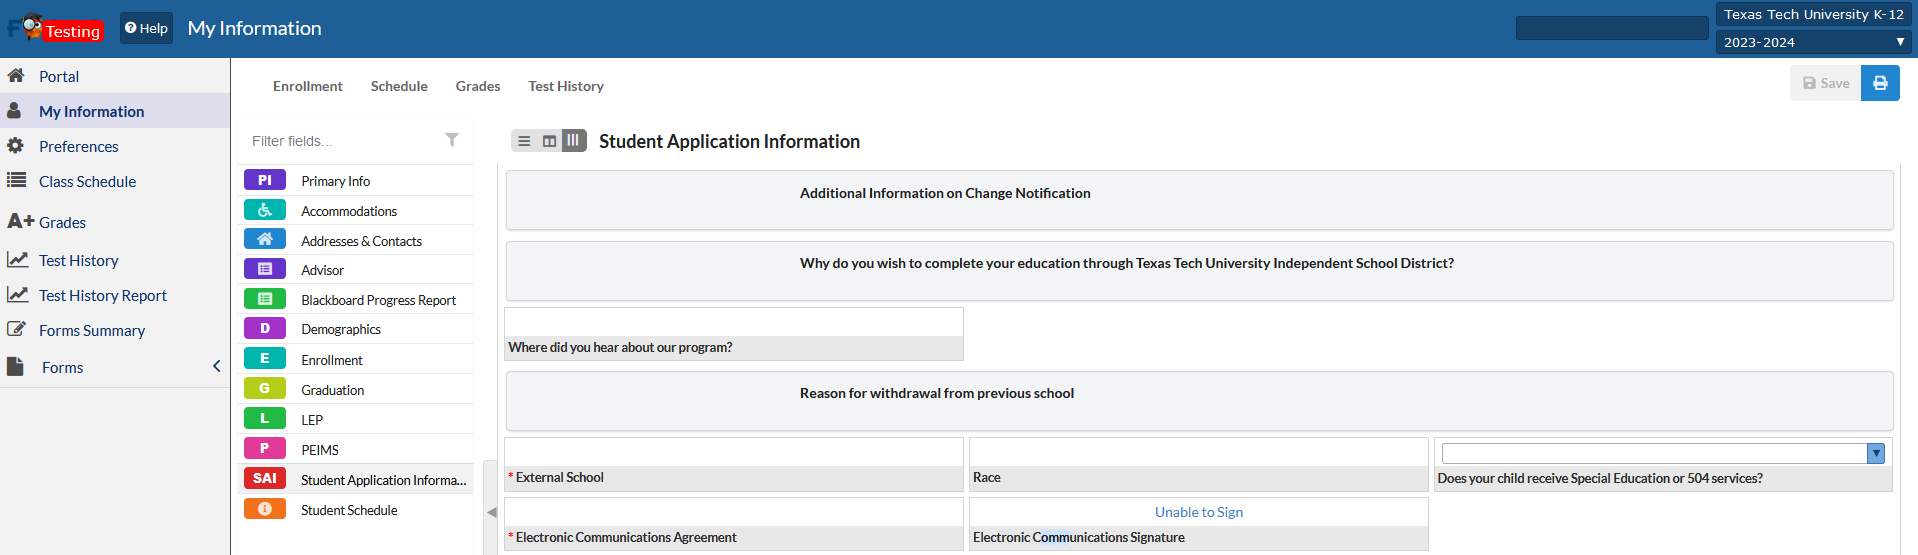Viewport: 1918px width, 555px height.
Task: Open Forms Summary in the sidebar
Action: pos(92,330)
